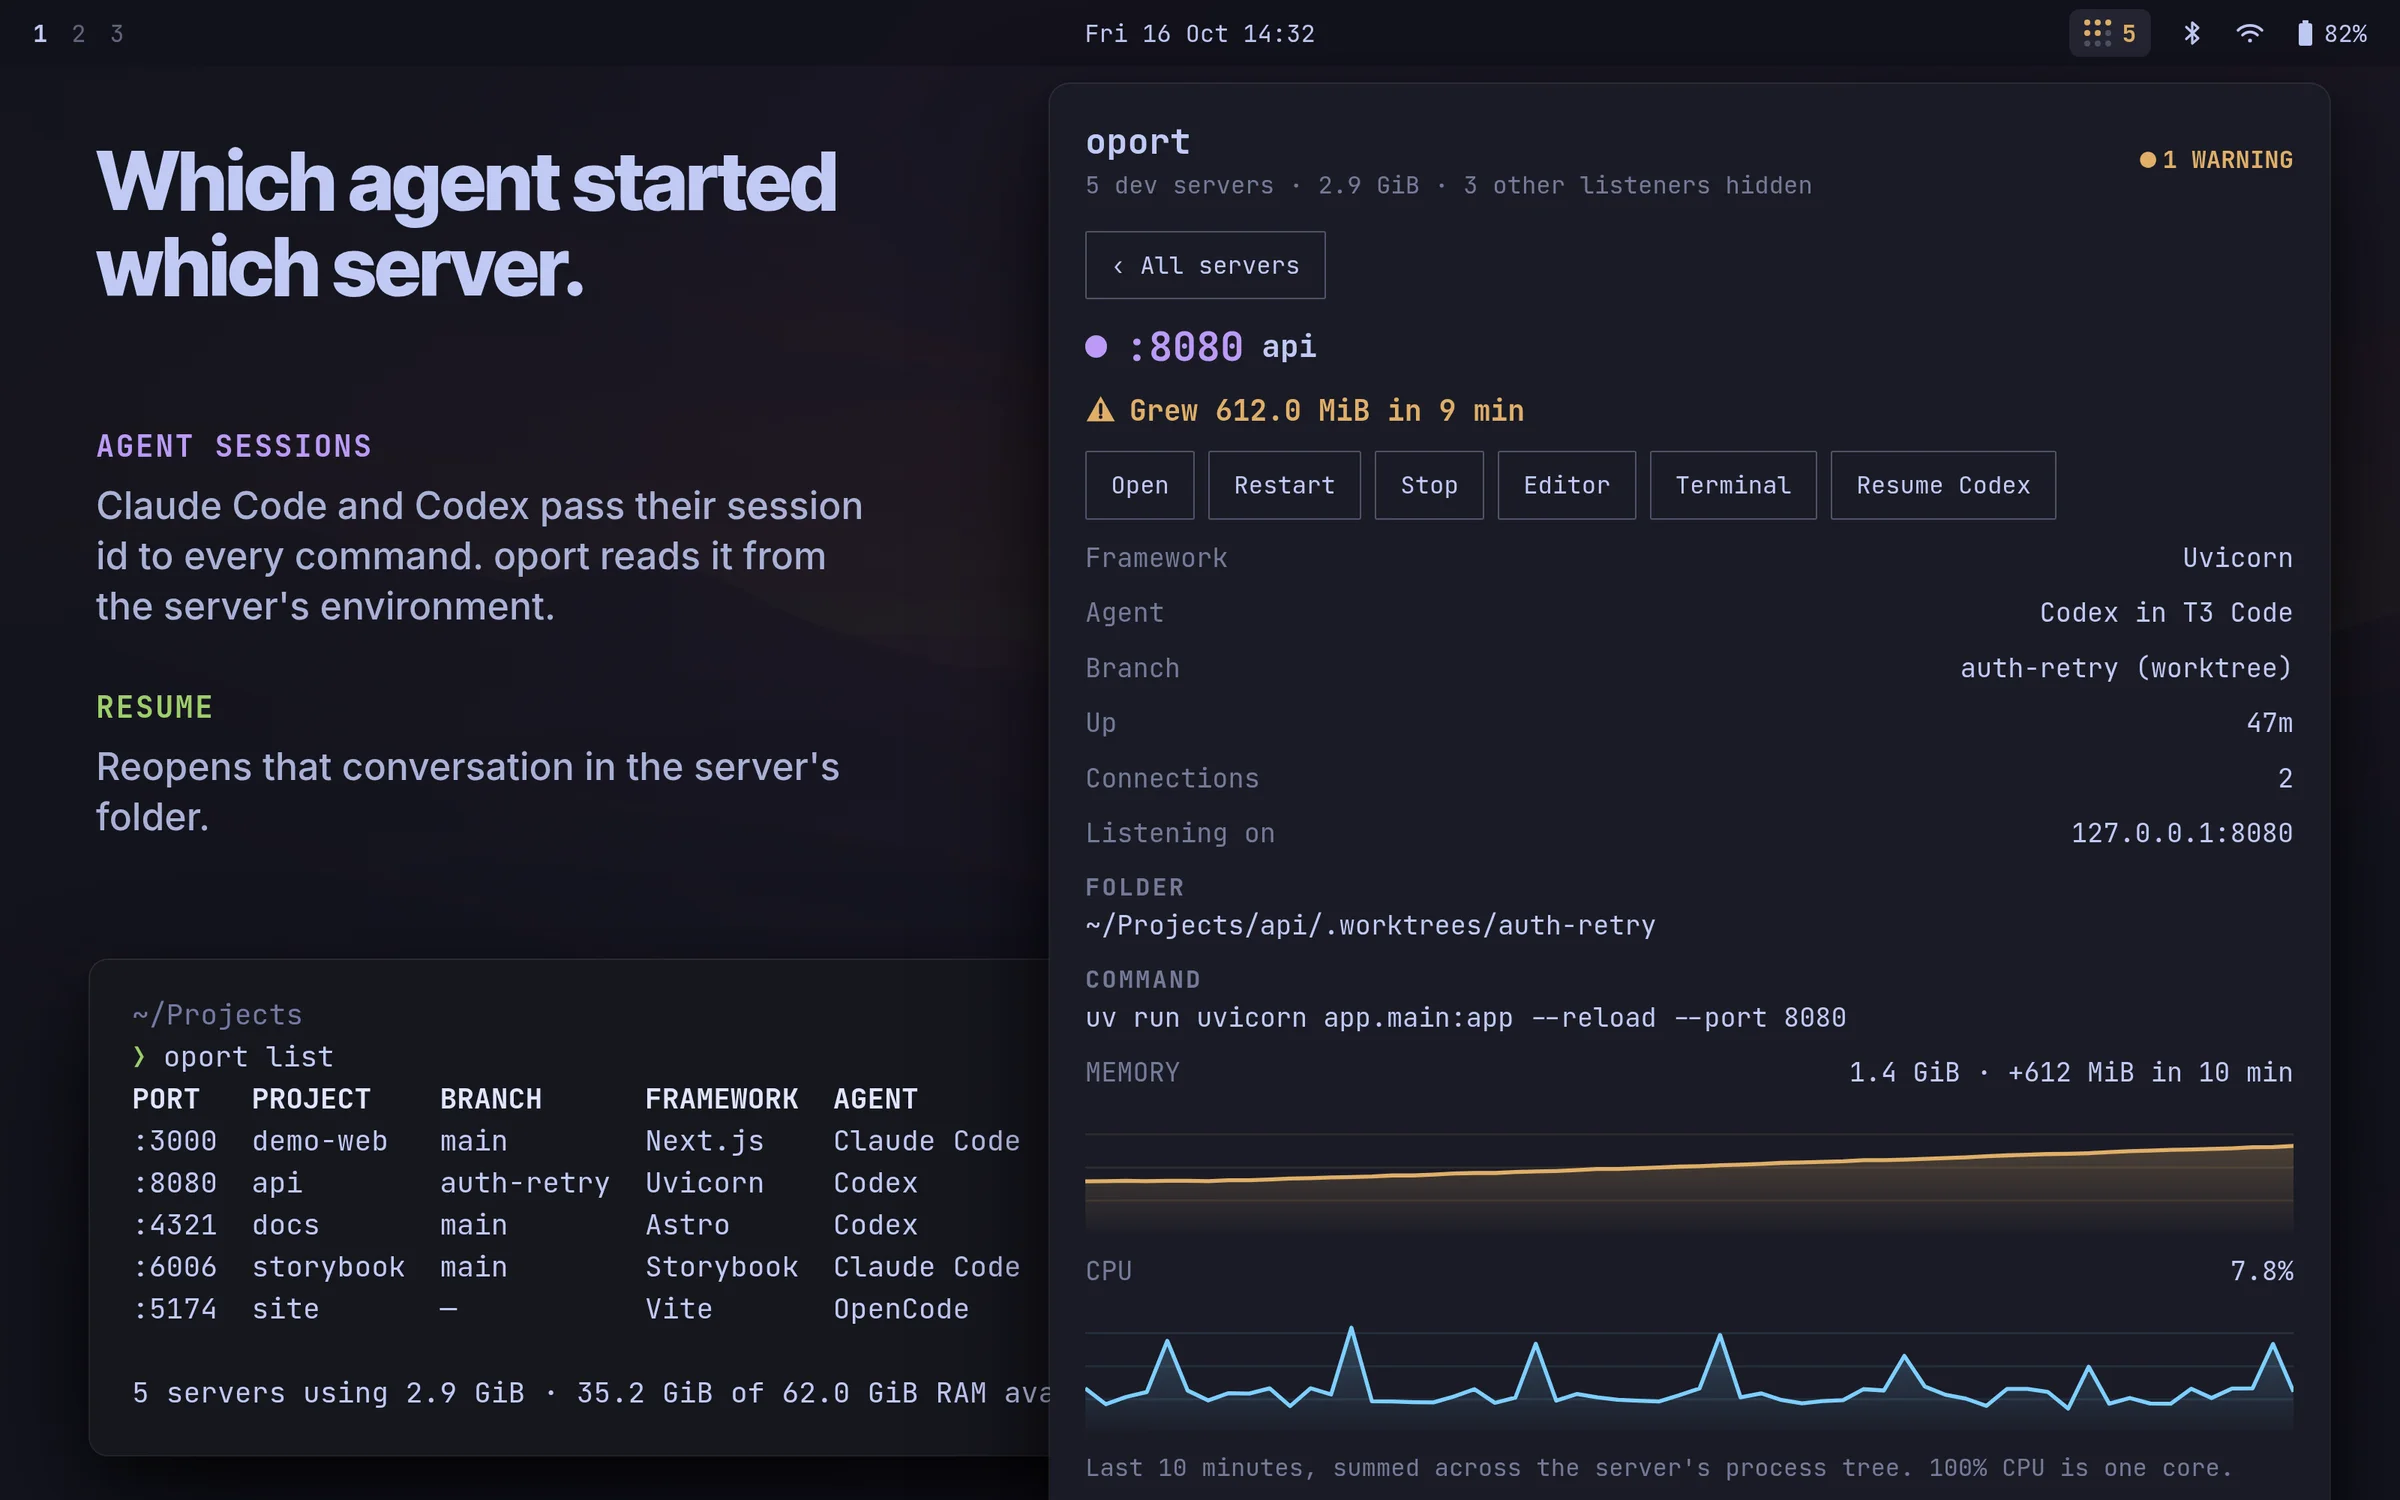Select the :8080 port heading
Screen dimensions: 2400x1500
pyautogui.click(x=1186, y=347)
